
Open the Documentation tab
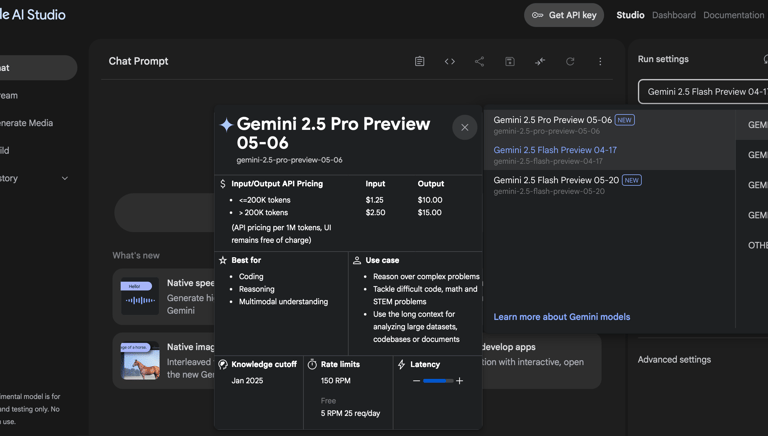pos(733,15)
